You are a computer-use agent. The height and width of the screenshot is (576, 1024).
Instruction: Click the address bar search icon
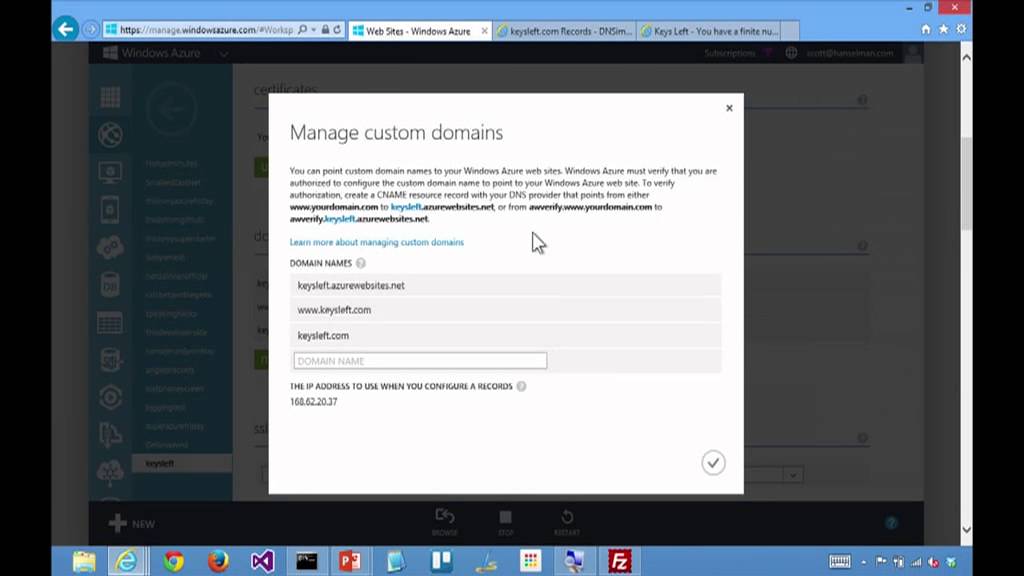[302, 30]
